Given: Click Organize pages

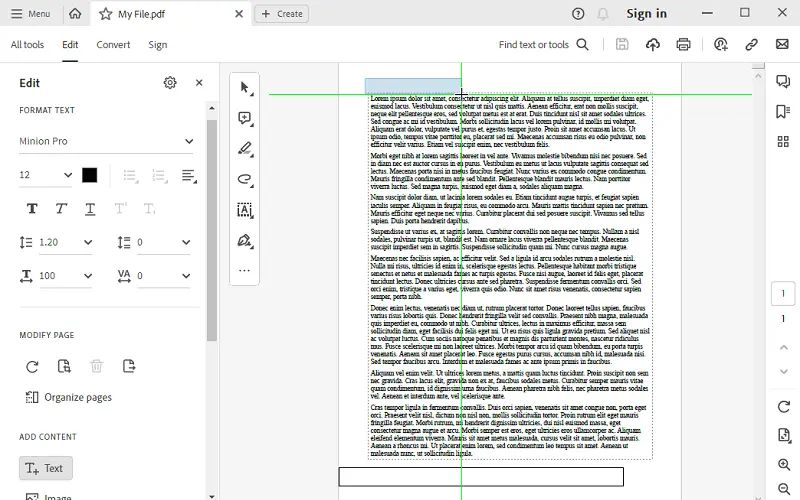Looking at the screenshot, I should [68, 397].
